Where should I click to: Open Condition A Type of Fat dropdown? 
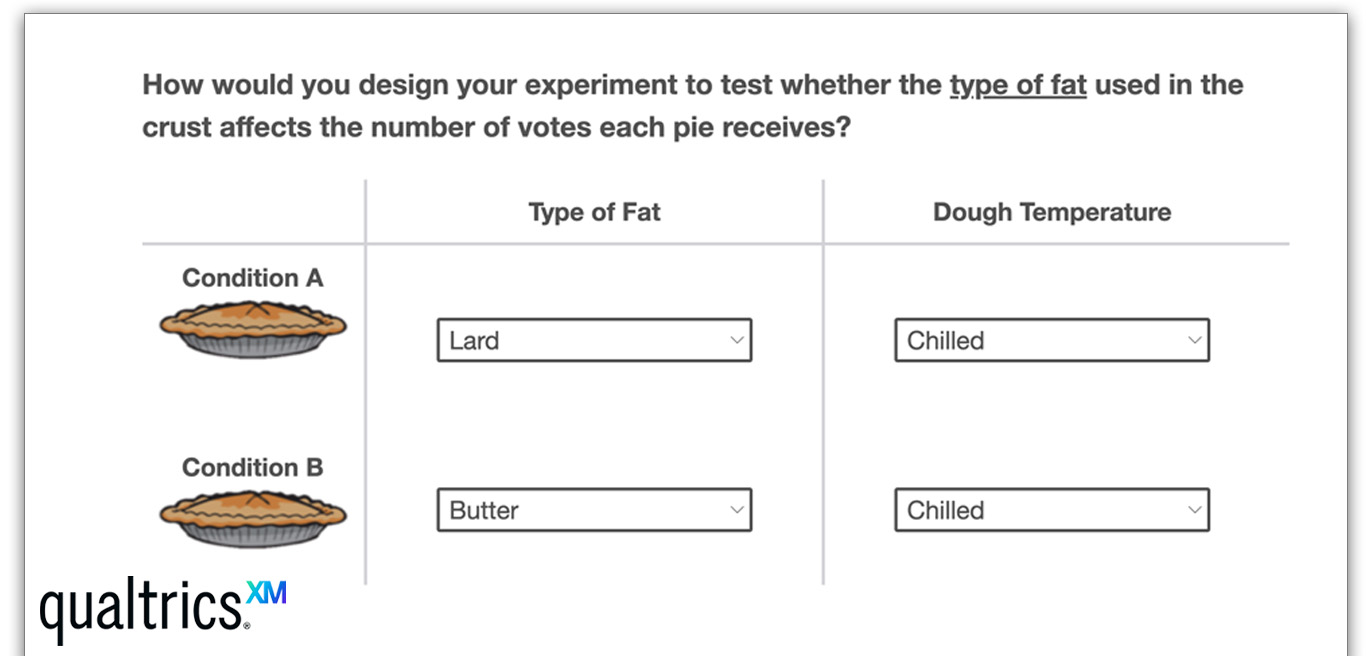tap(594, 340)
